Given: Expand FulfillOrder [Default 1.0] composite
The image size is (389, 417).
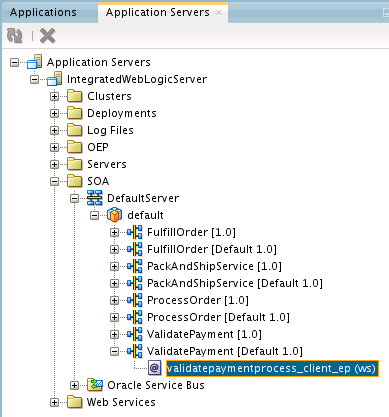Looking at the screenshot, I should point(114,249).
